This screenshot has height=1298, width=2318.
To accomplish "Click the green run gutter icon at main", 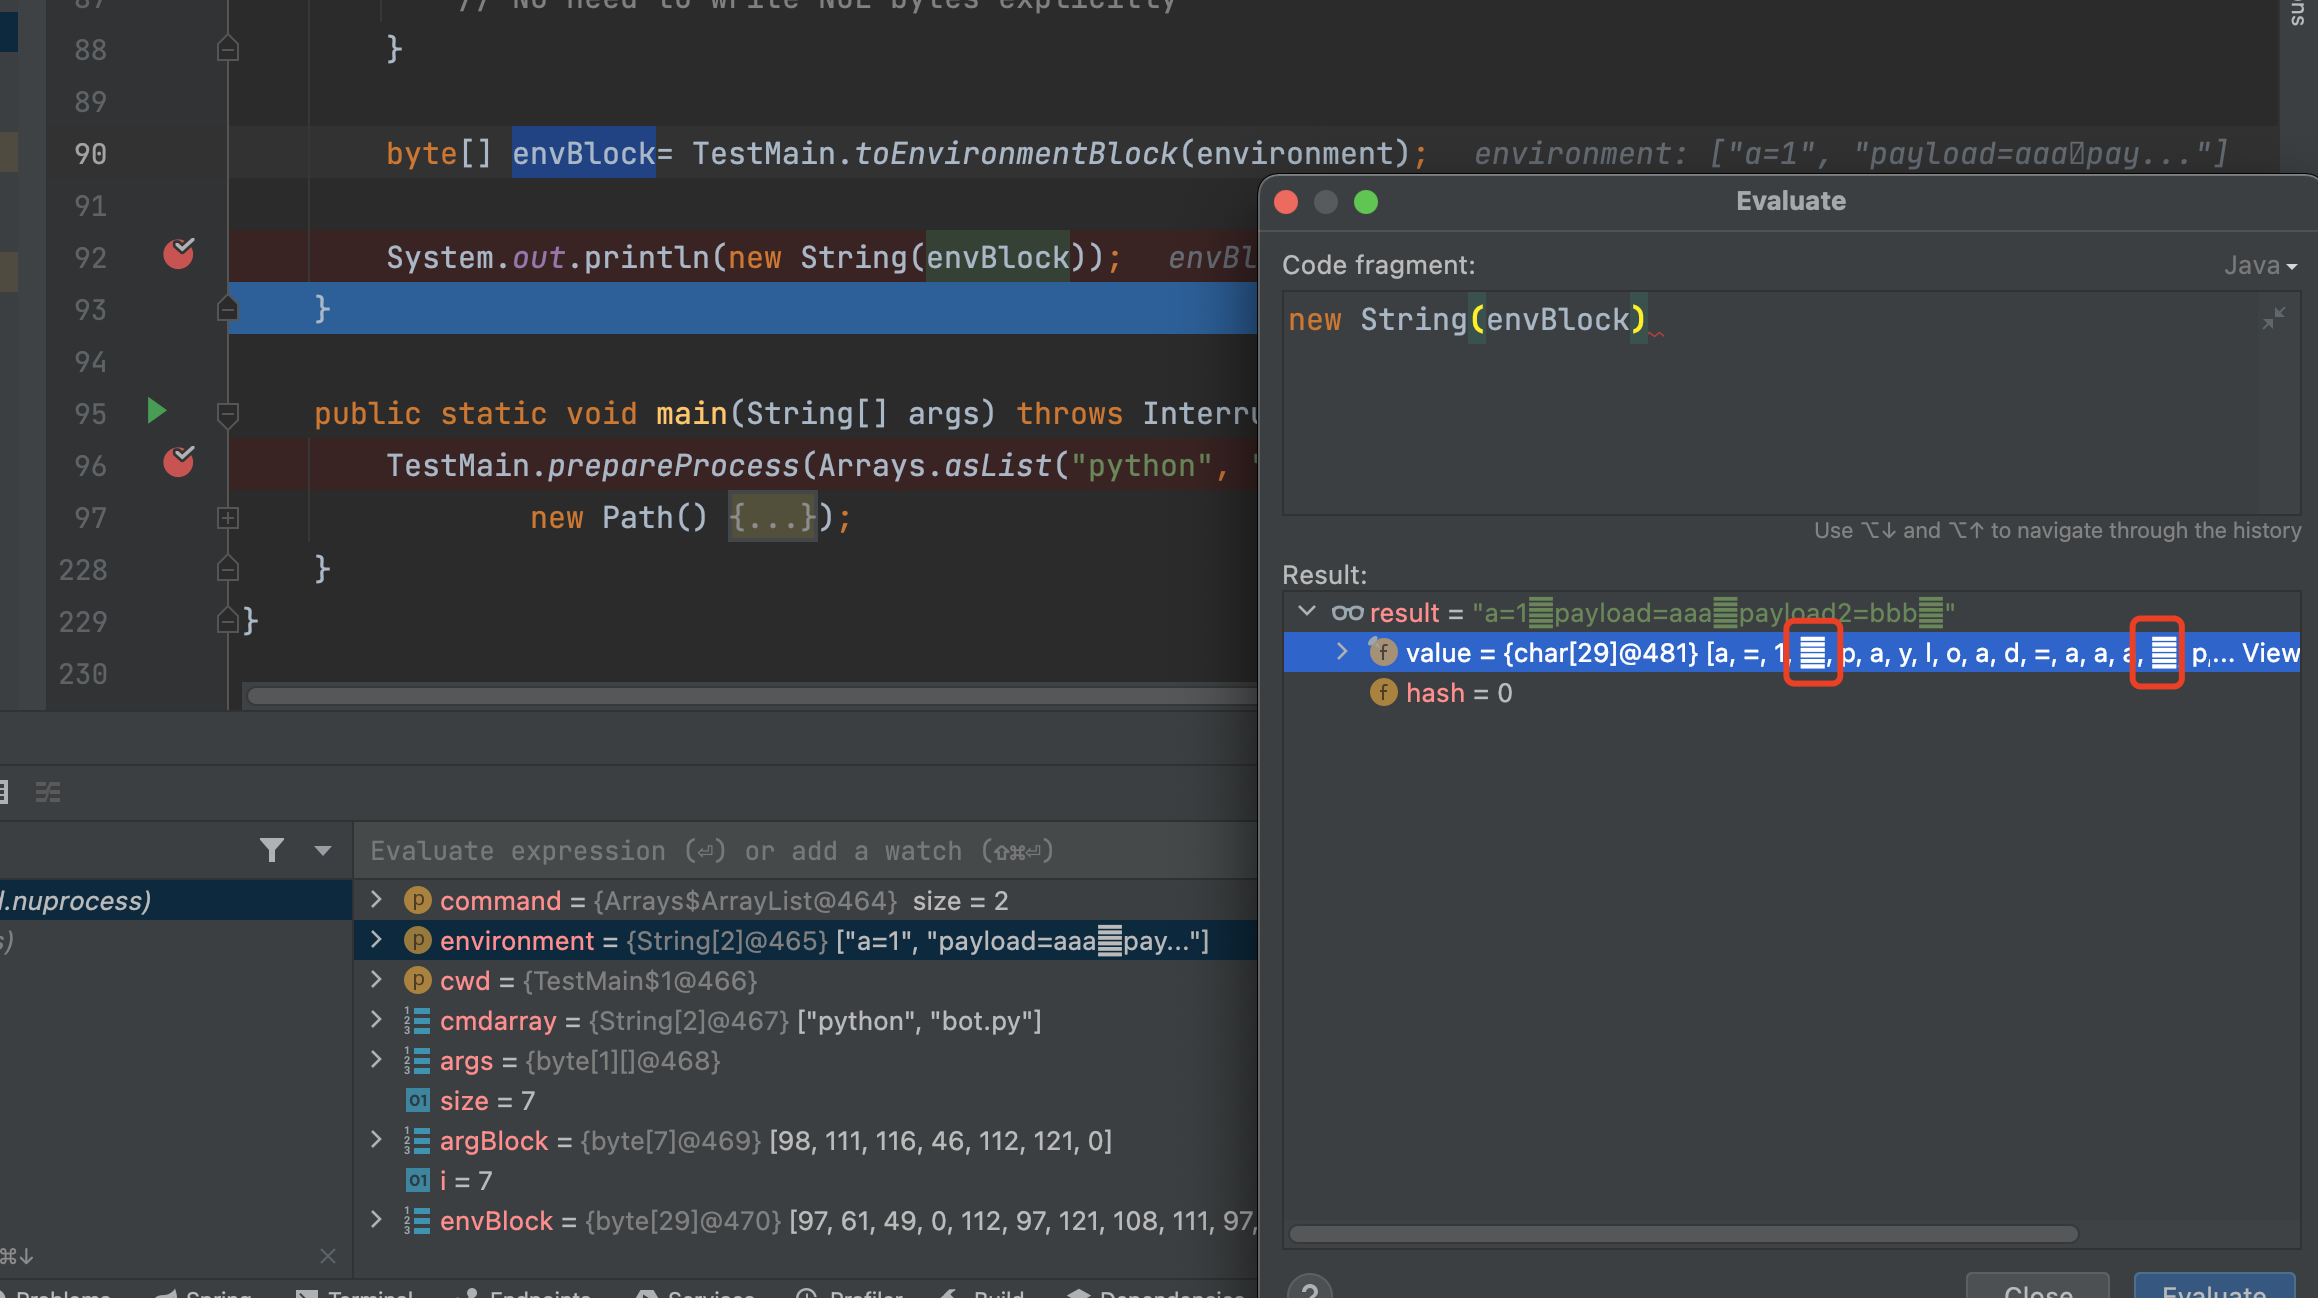I will 156,411.
